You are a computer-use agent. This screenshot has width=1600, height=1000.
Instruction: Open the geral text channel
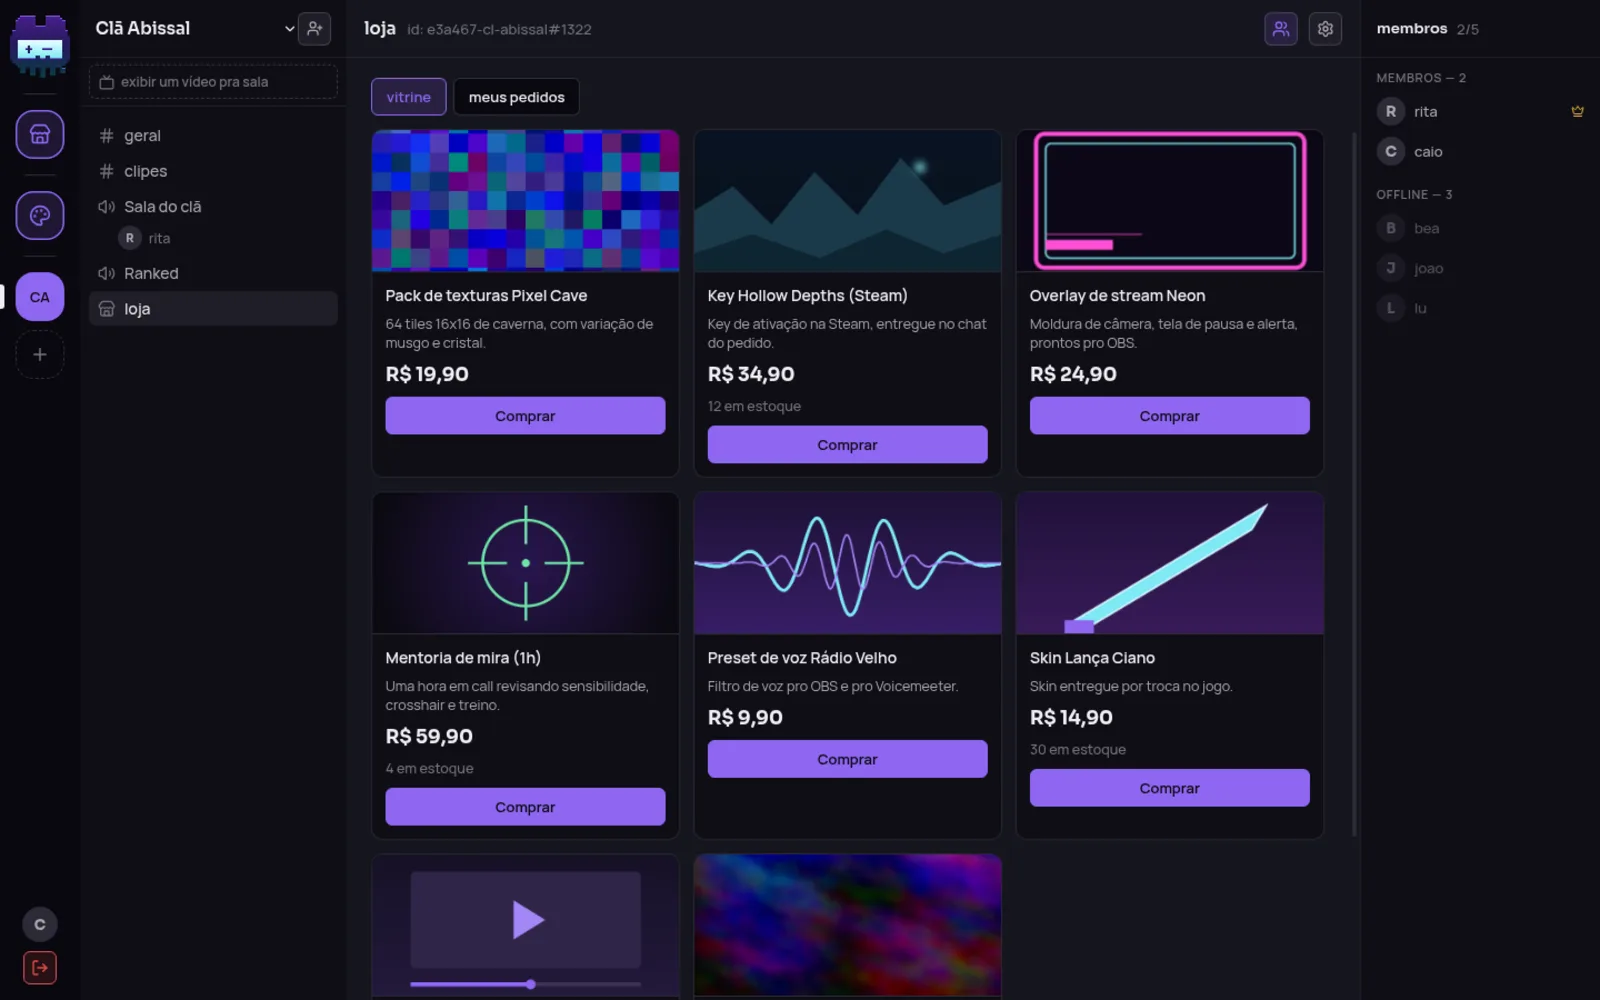point(213,135)
